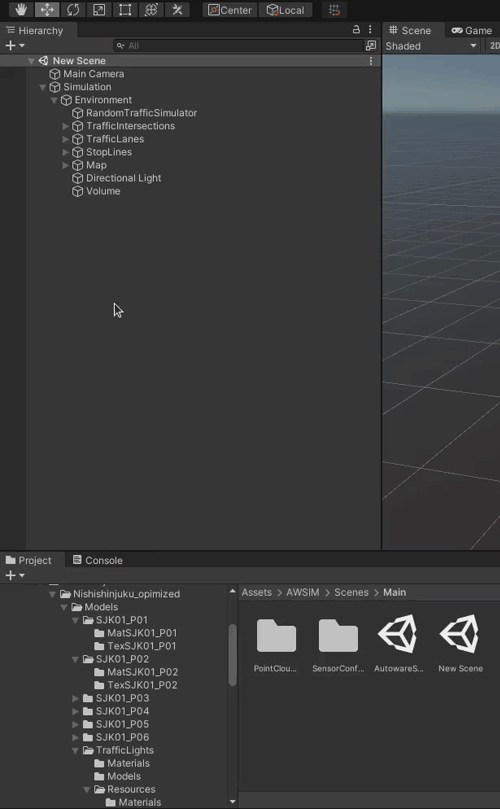500x809 pixels.
Task: Collapse the Resources folder
Action: (86, 789)
